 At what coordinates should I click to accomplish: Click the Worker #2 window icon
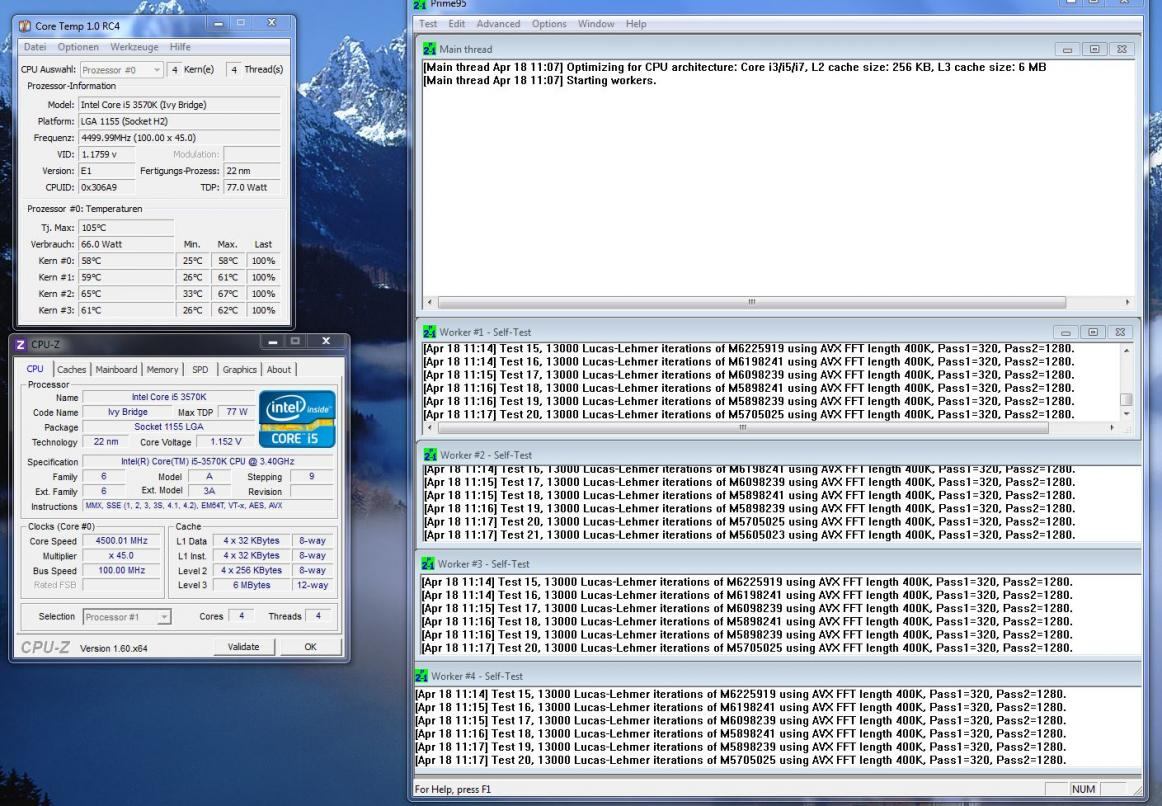click(x=430, y=455)
